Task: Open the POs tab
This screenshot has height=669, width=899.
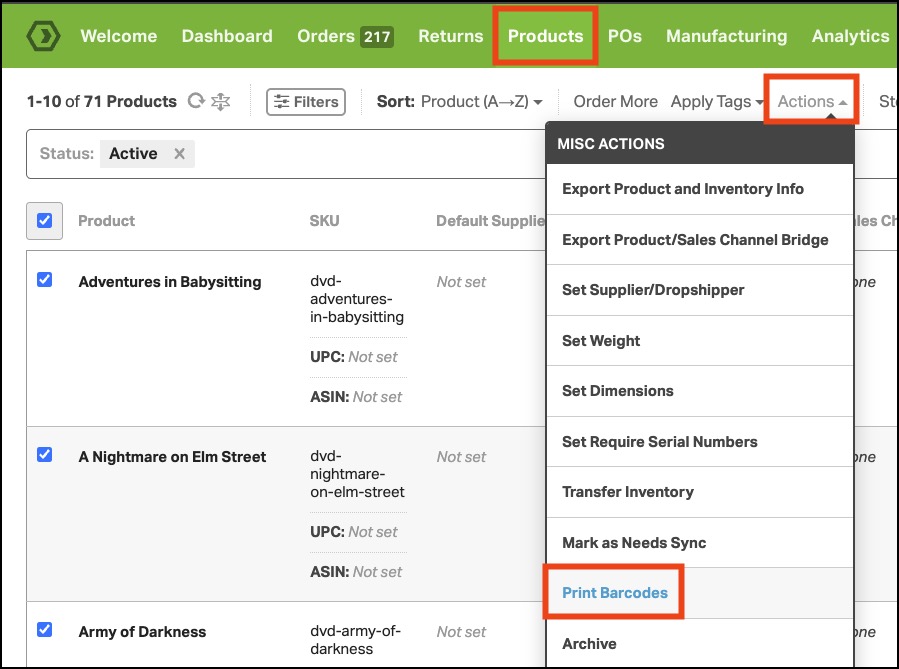Action: pyautogui.click(x=624, y=36)
